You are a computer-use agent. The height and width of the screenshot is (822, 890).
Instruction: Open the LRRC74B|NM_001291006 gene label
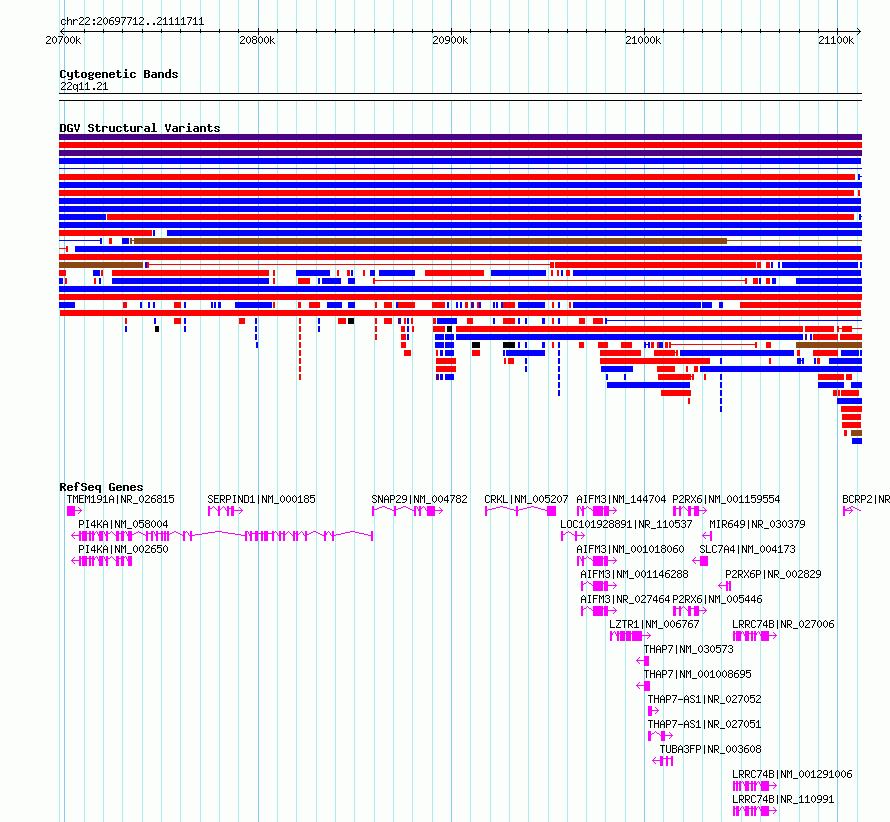(x=792, y=774)
